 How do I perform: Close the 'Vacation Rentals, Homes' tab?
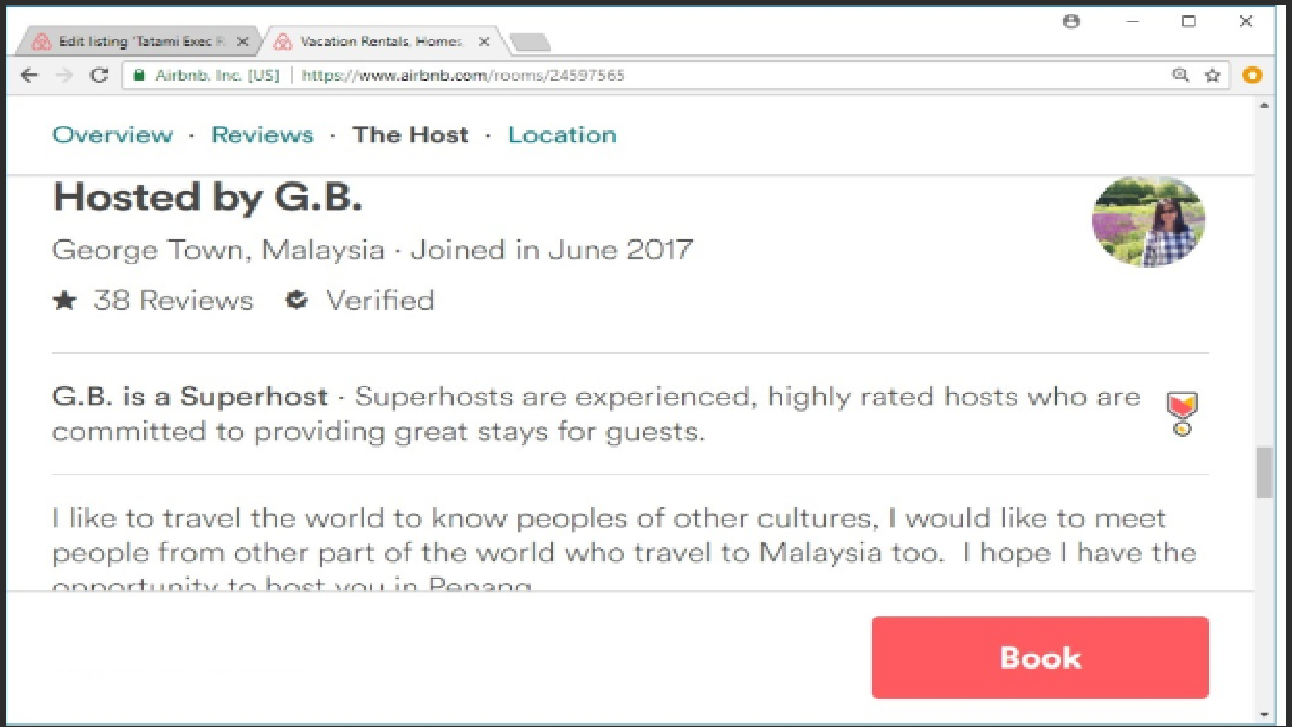coord(484,42)
